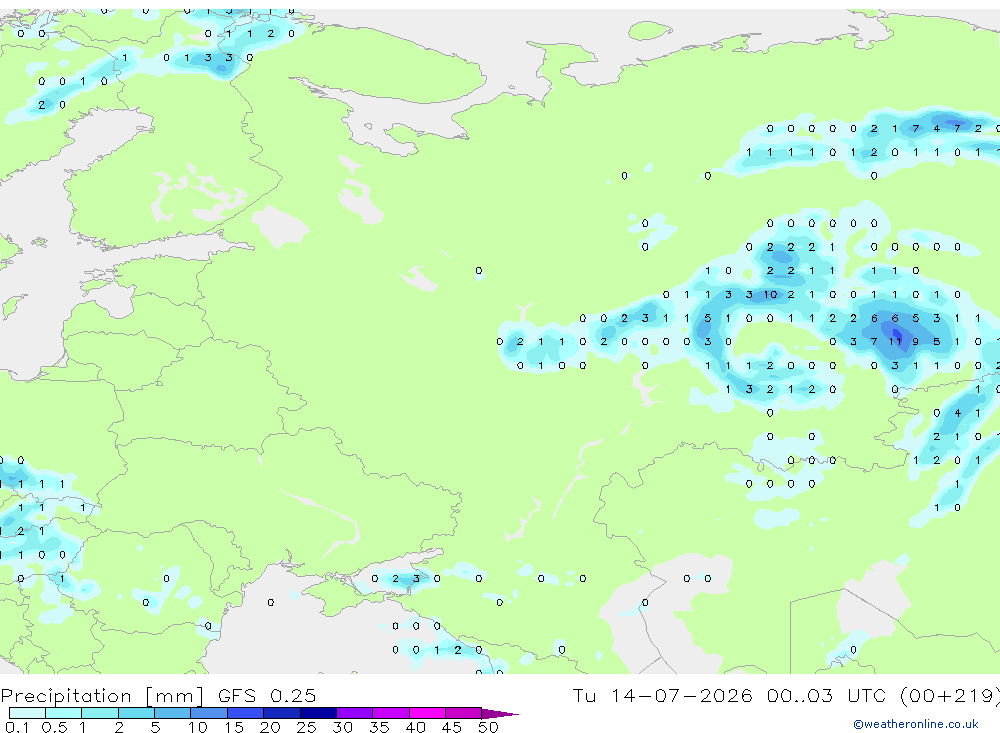Viewport: 1000px width, 733px height.
Task: Click the '10' precipitation value on the map
Action: tap(770, 295)
